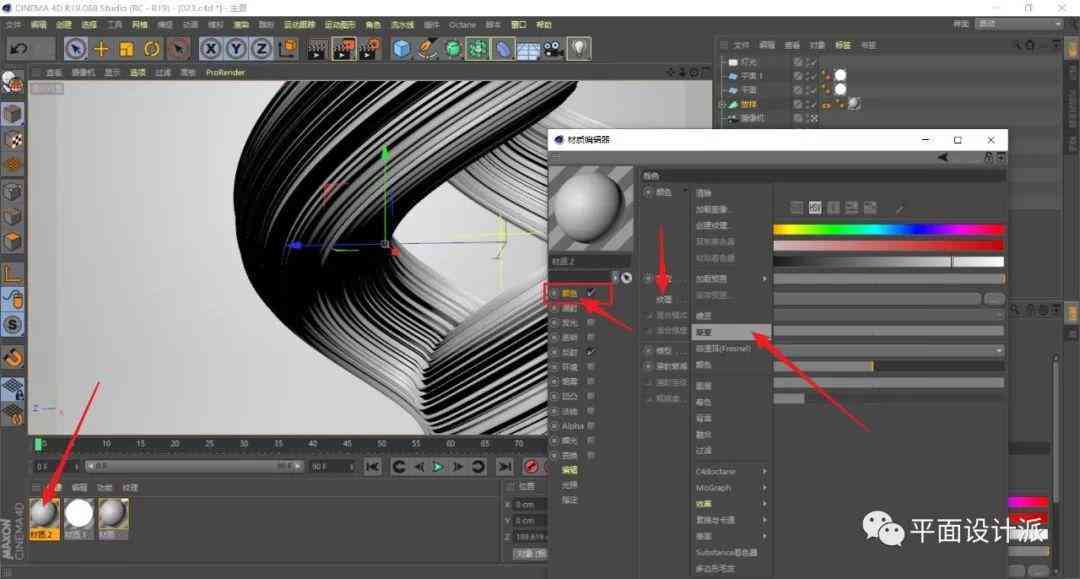Click the grayscale value slider
Image resolution: width=1080 pixels, height=579 pixels.
click(889, 262)
